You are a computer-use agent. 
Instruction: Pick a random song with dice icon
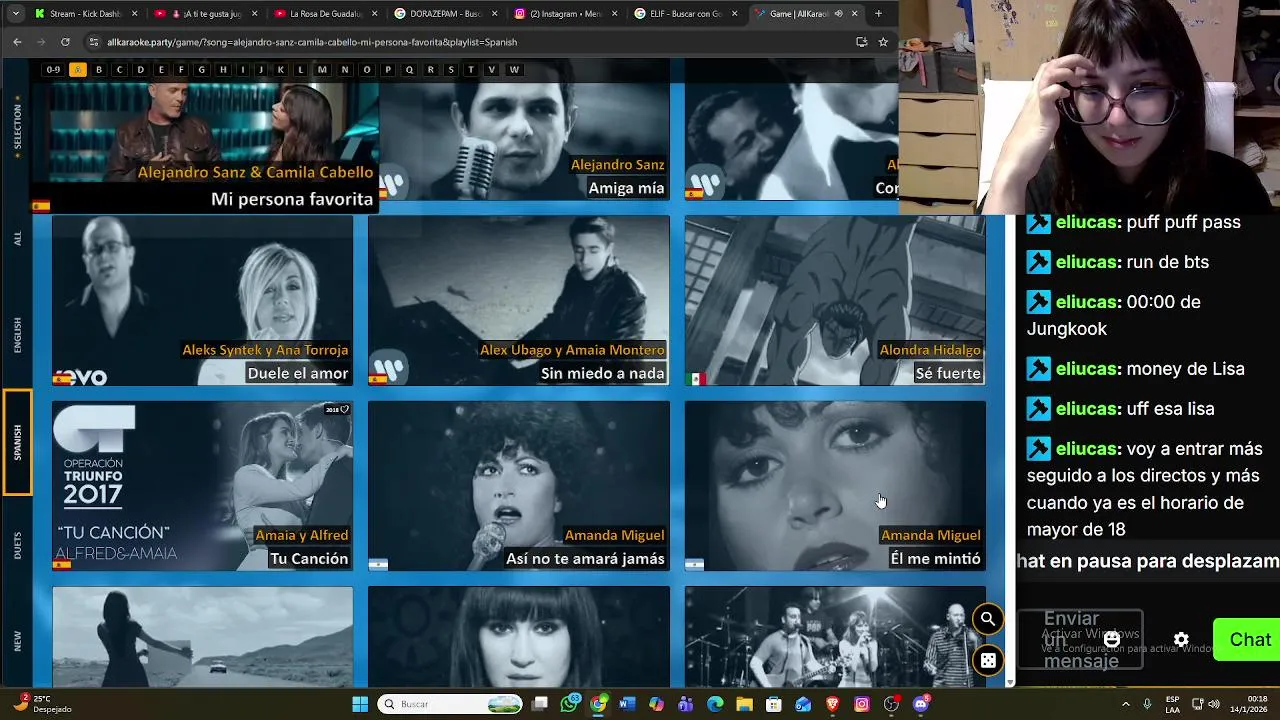(x=987, y=661)
